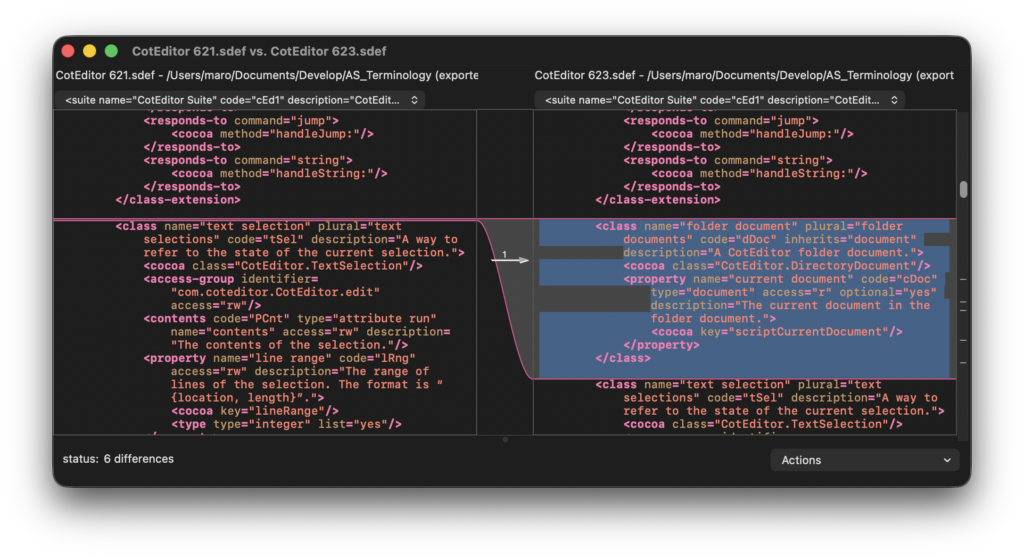
Task: Select the highlighted folder document class block
Action: [745, 292]
